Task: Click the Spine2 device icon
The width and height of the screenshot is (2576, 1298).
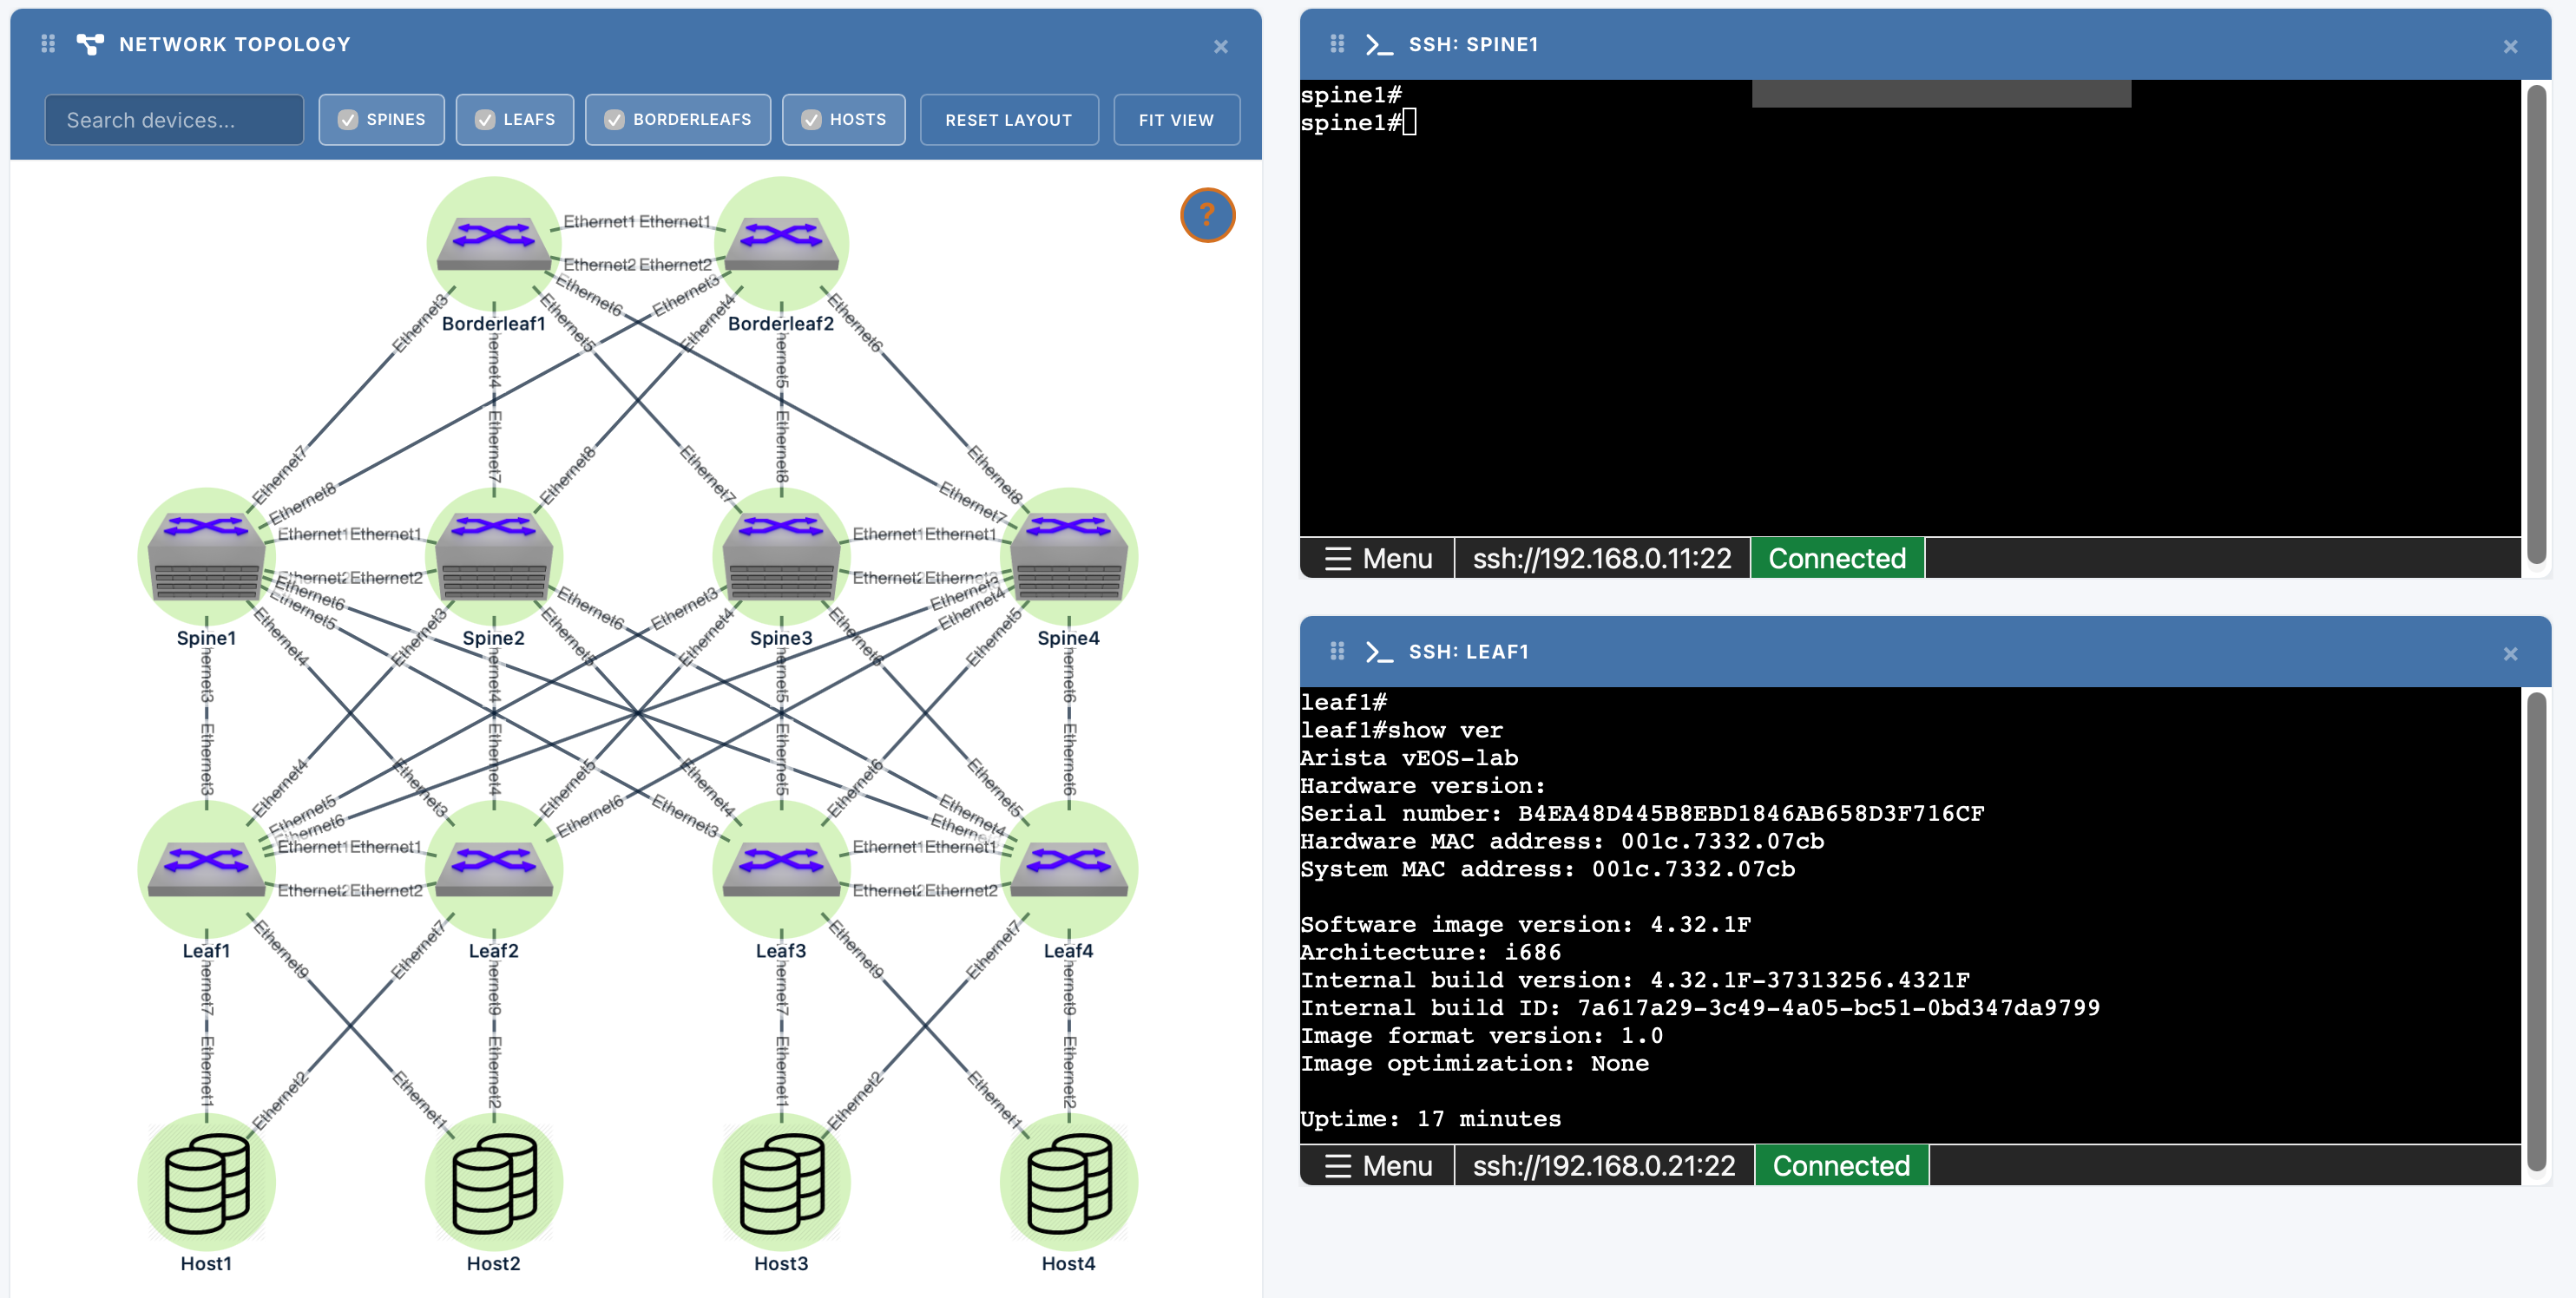Action: (494, 555)
